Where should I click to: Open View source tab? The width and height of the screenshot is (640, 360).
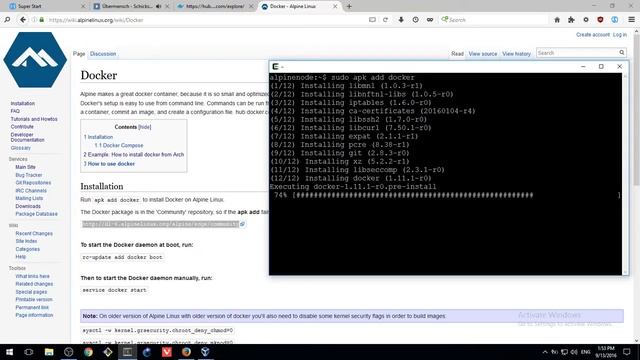(x=483, y=54)
